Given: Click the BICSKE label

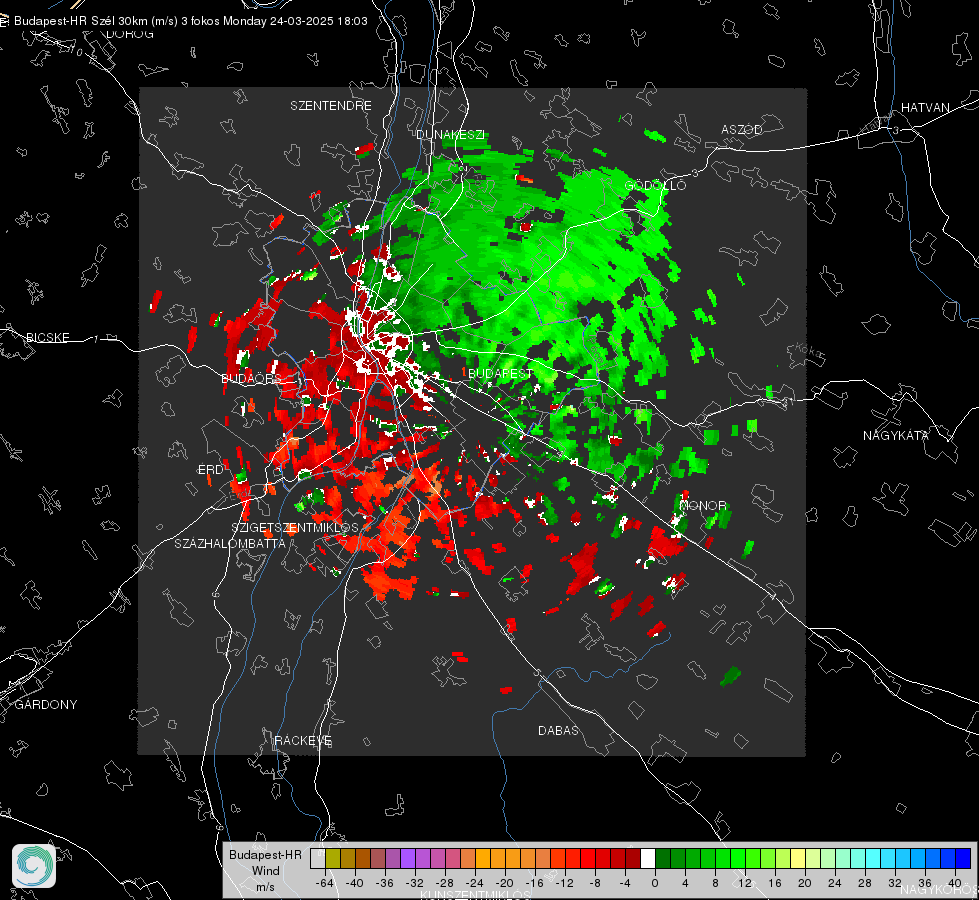Looking at the screenshot, I should coord(48,337).
